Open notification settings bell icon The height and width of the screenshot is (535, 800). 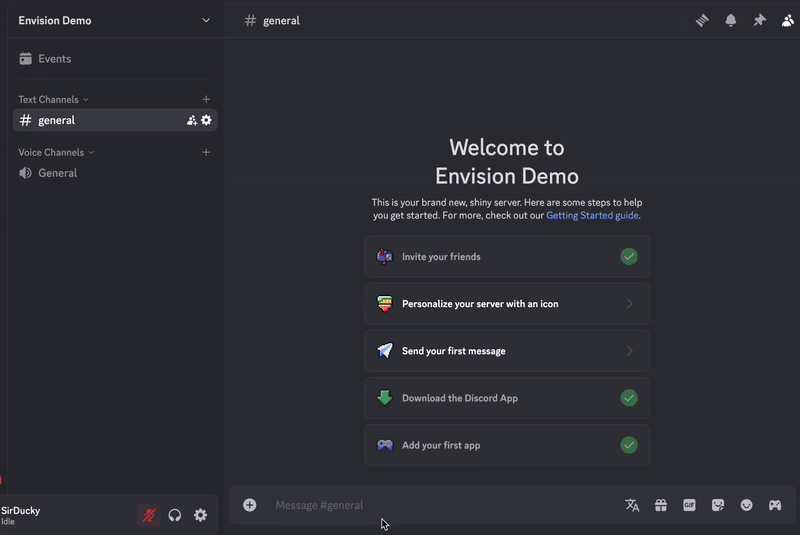tap(731, 20)
